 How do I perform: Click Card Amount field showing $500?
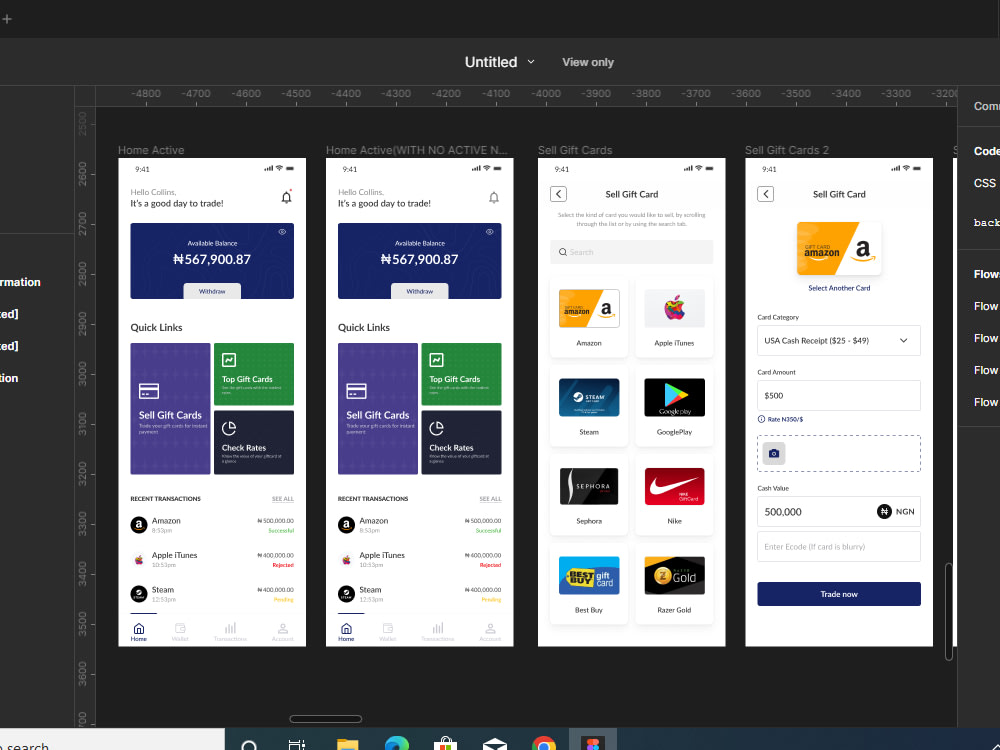click(x=839, y=395)
